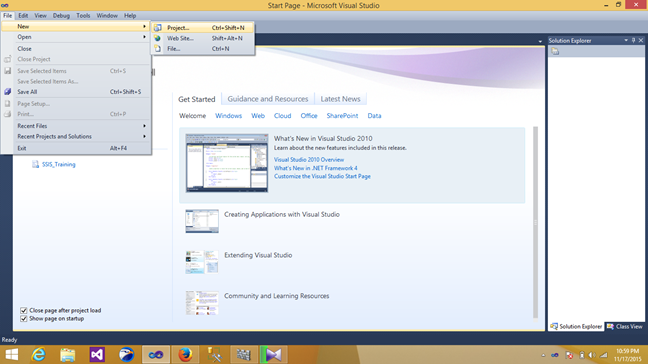Click What's New in Visual Studio thumbnail
This screenshot has width=648, height=364.
pos(226,163)
